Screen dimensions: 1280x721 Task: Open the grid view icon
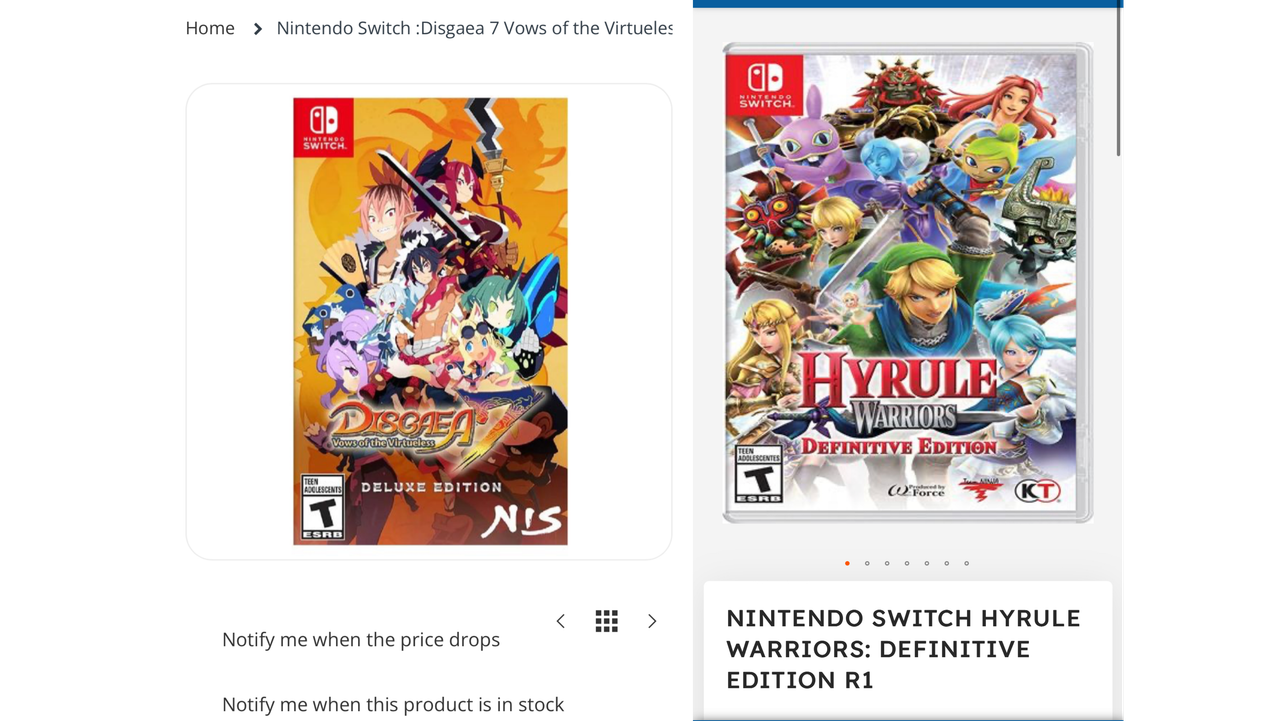pos(607,621)
